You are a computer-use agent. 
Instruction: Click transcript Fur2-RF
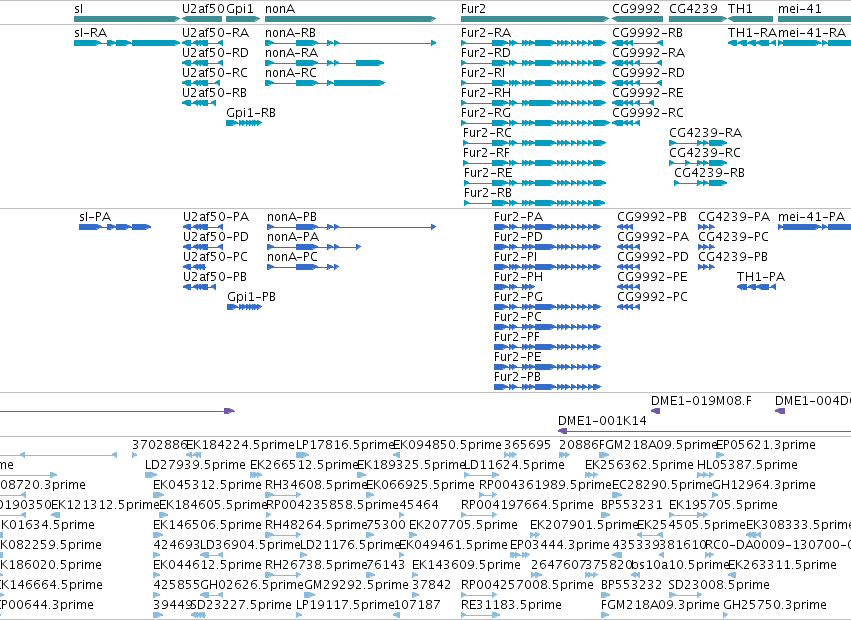coord(535,163)
